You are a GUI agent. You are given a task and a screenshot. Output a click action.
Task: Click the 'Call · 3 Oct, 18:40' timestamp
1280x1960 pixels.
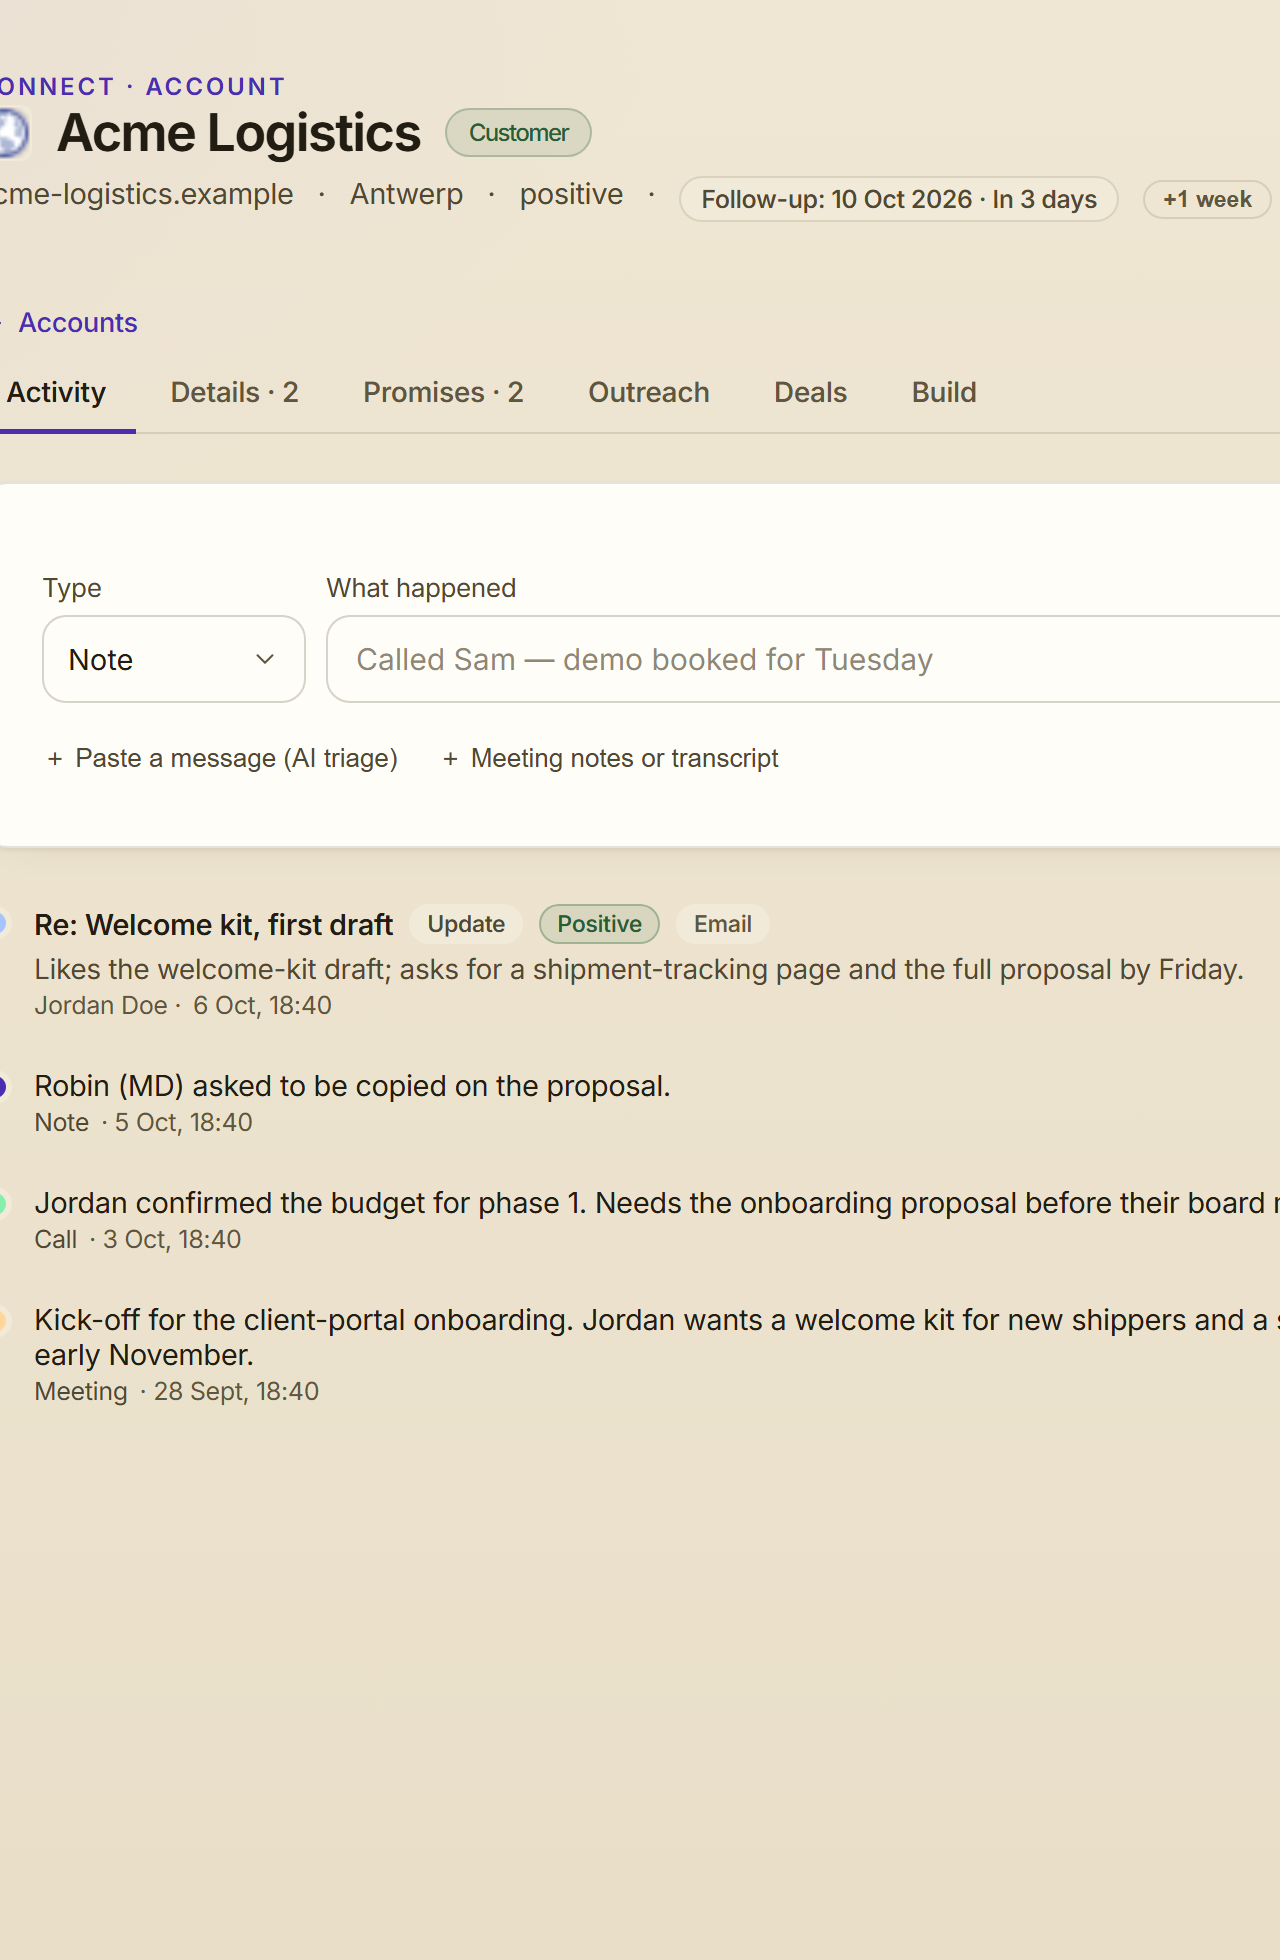(x=138, y=1239)
